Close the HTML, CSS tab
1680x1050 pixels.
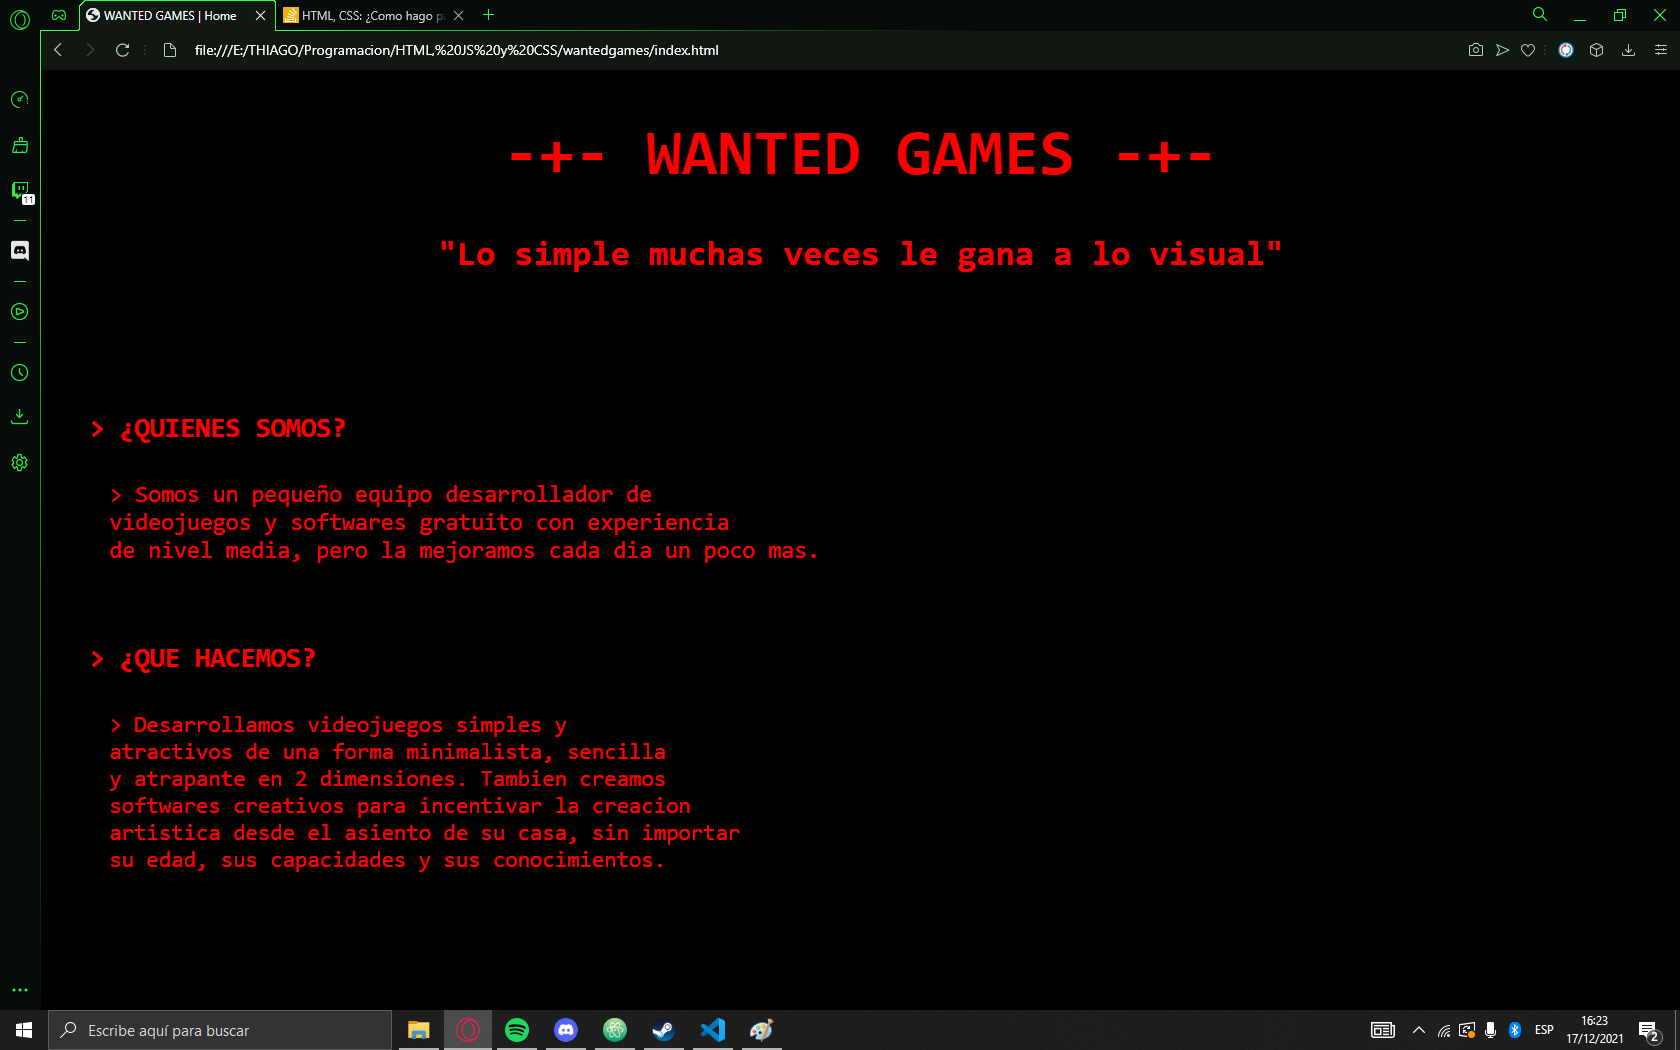[x=458, y=16]
